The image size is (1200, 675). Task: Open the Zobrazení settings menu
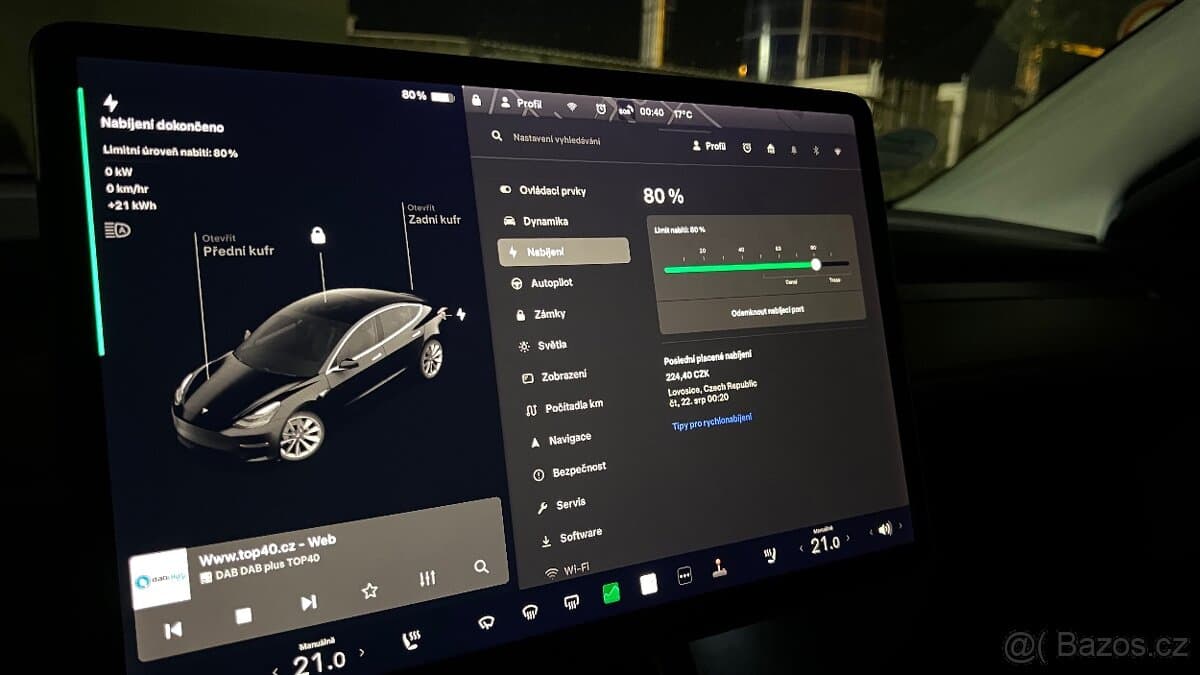point(554,376)
